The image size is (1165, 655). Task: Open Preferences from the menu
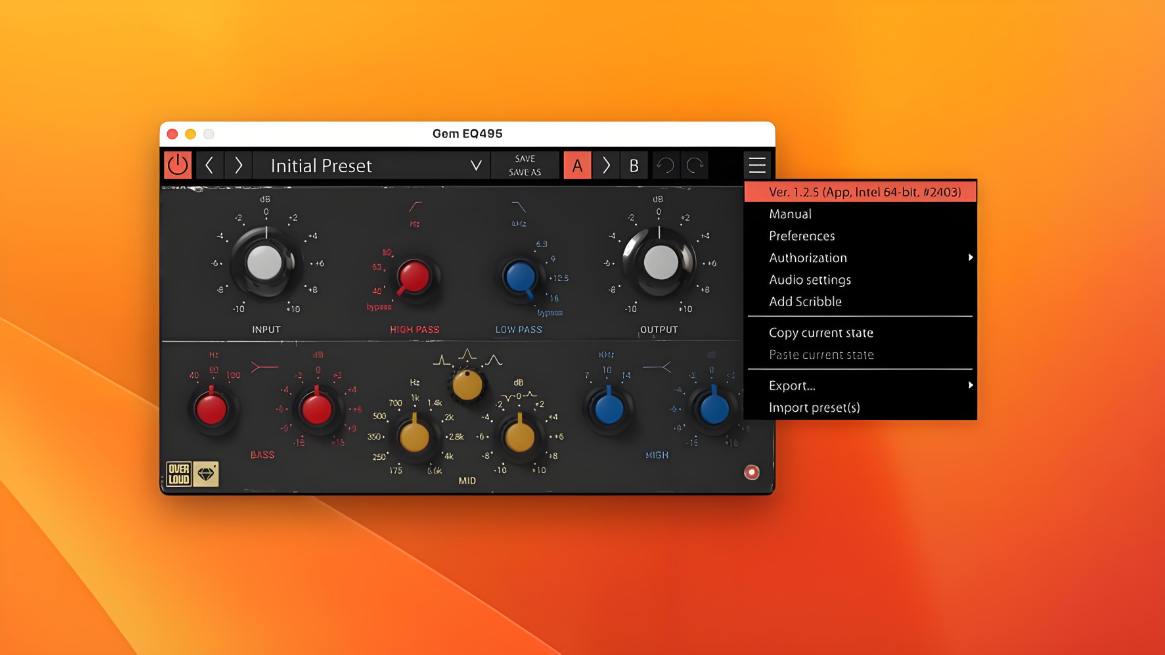(860, 236)
